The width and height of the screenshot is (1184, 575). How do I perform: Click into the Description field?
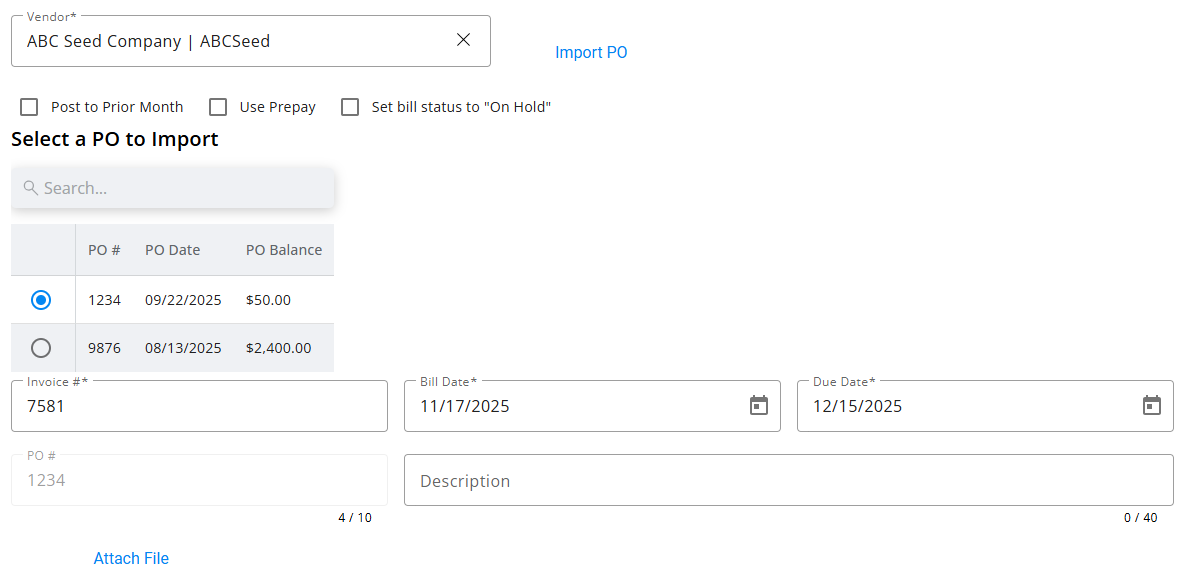click(x=788, y=481)
